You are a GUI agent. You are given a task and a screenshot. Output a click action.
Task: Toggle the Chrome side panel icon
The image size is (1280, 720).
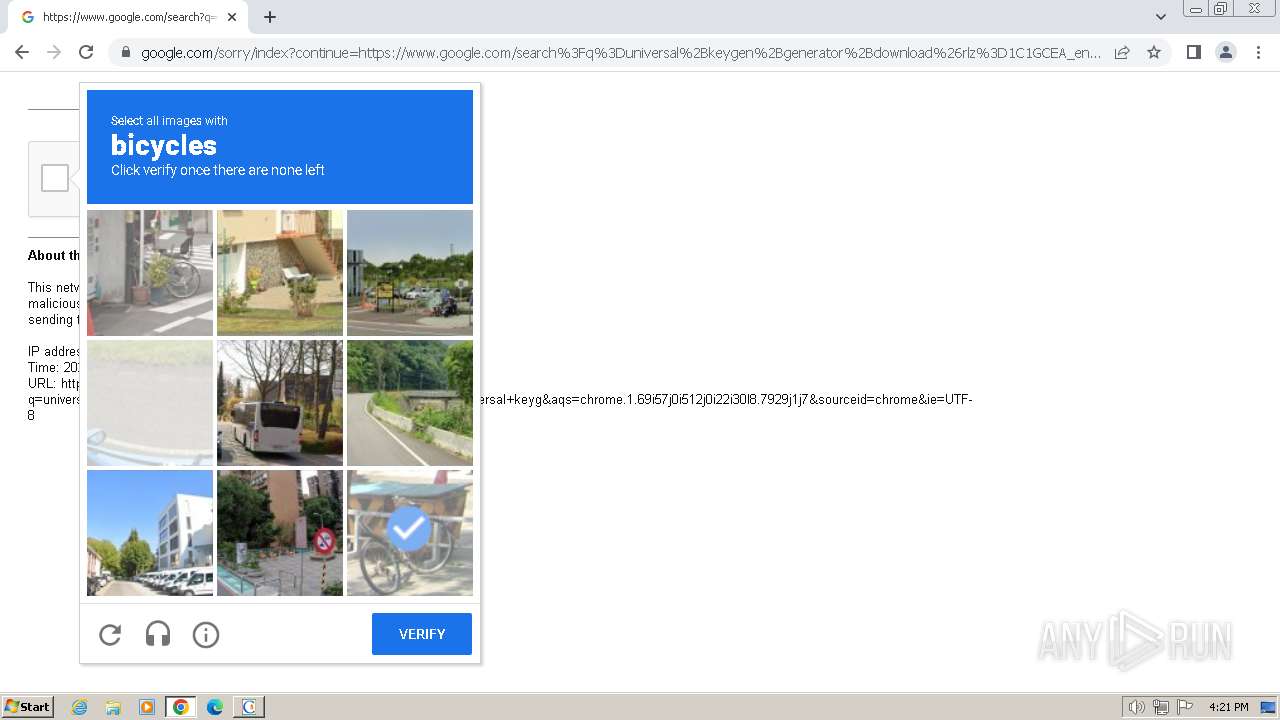[1193, 52]
